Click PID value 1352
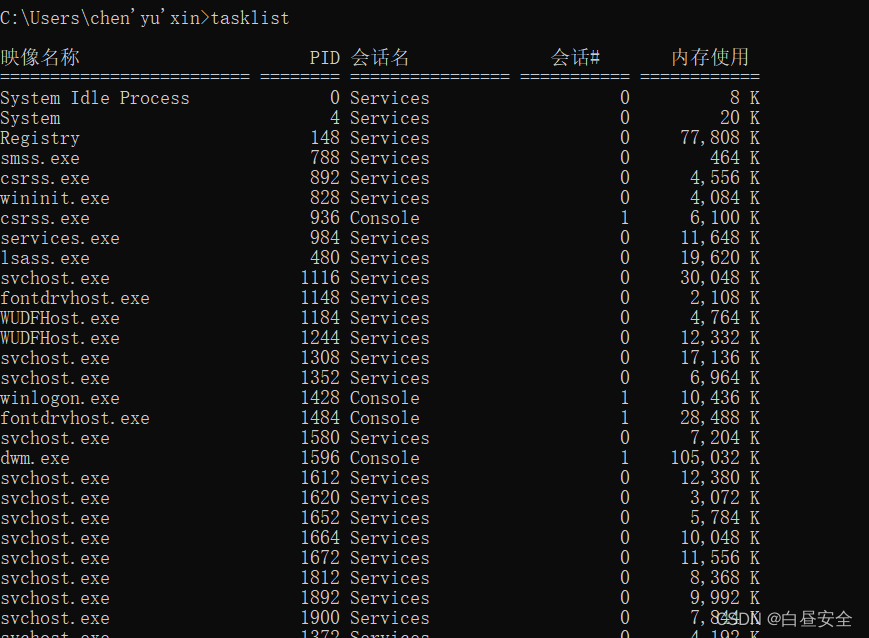The image size is (869, 638). tap(320, 377)
